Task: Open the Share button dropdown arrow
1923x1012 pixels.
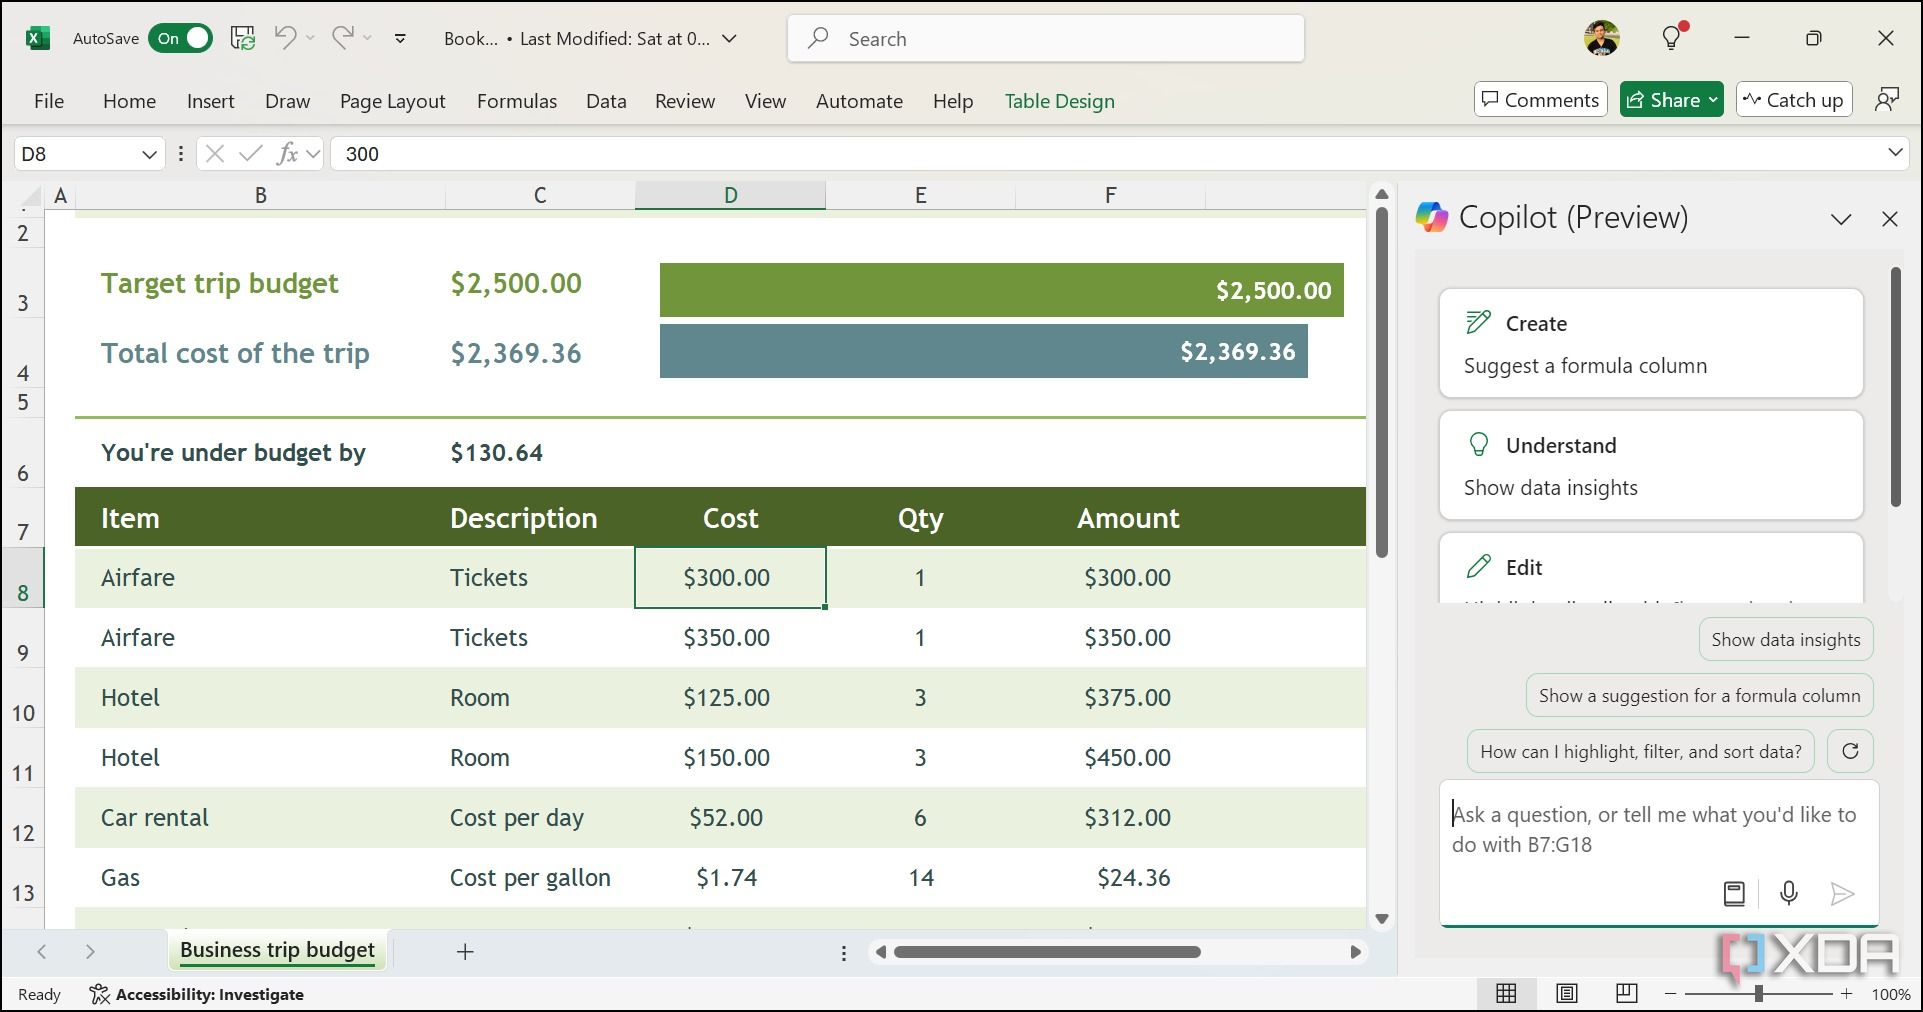Action: (1712, 100)
